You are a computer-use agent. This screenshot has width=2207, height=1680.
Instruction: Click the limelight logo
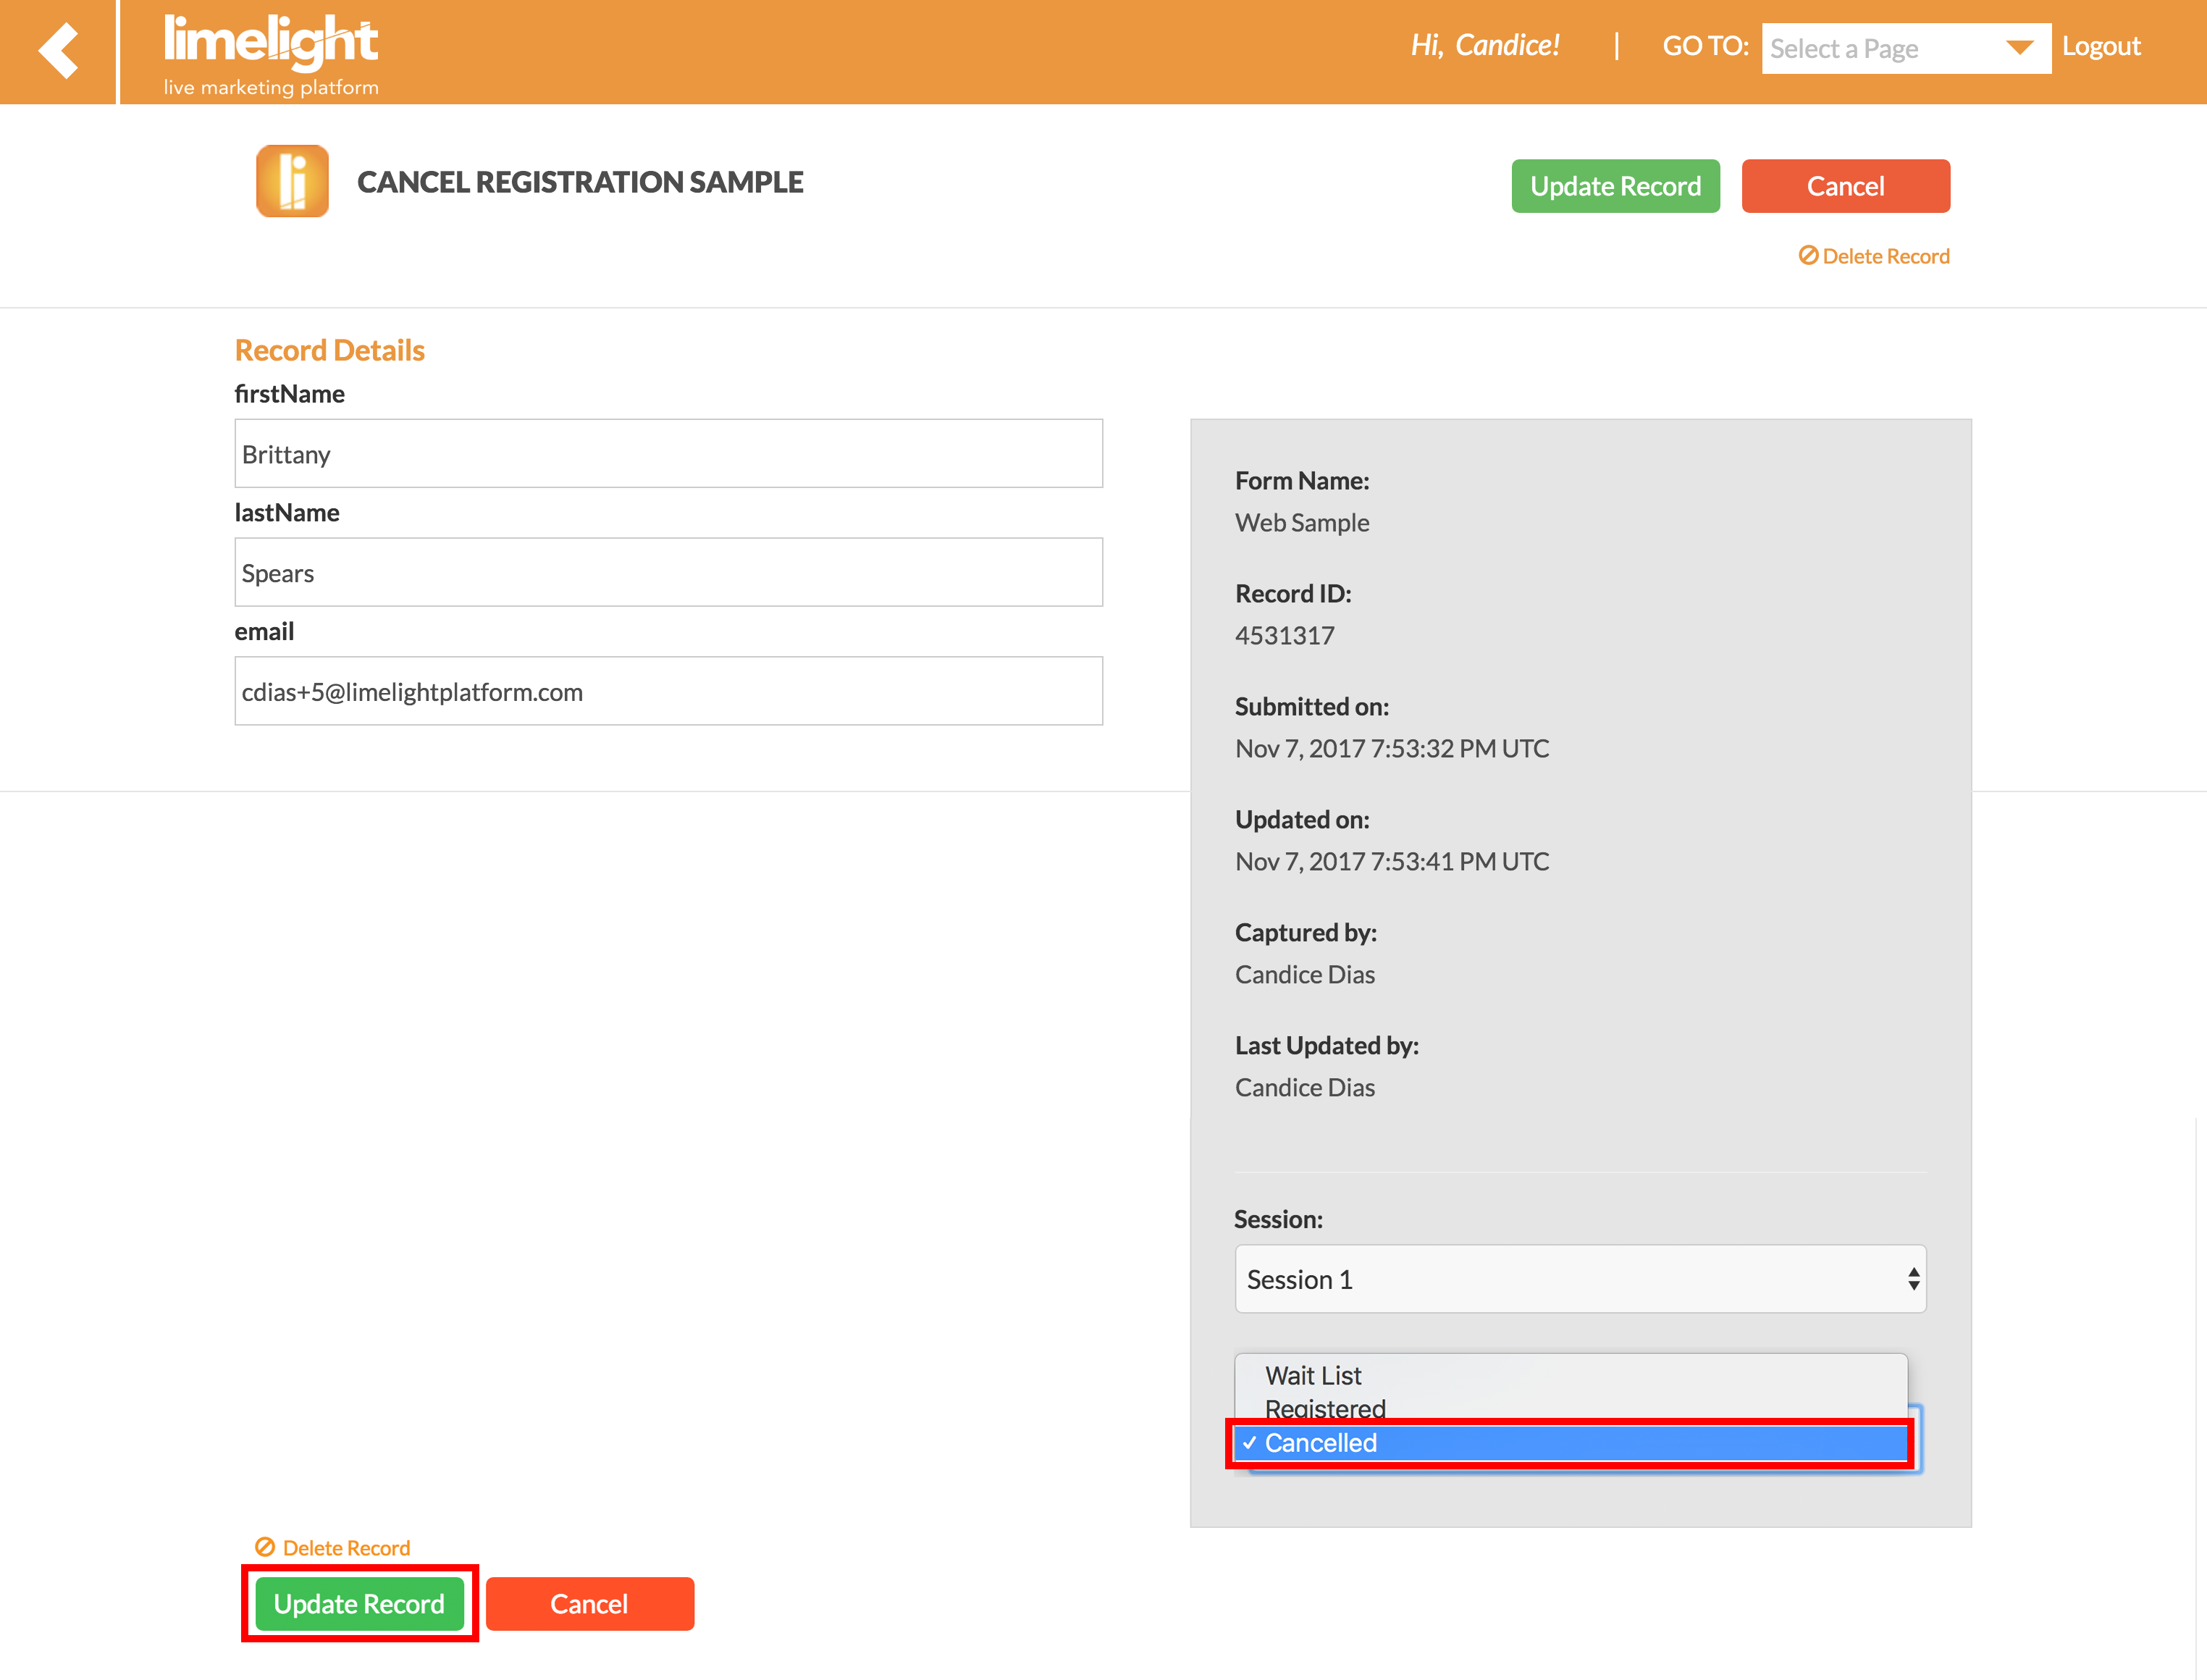(x=271, y=55)
